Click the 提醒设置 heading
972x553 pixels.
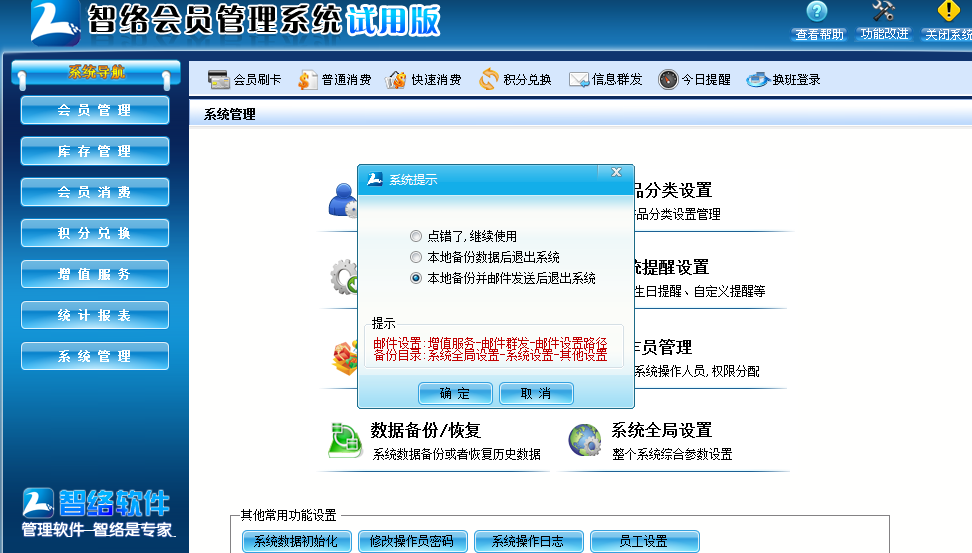click(x=672, y=268)
